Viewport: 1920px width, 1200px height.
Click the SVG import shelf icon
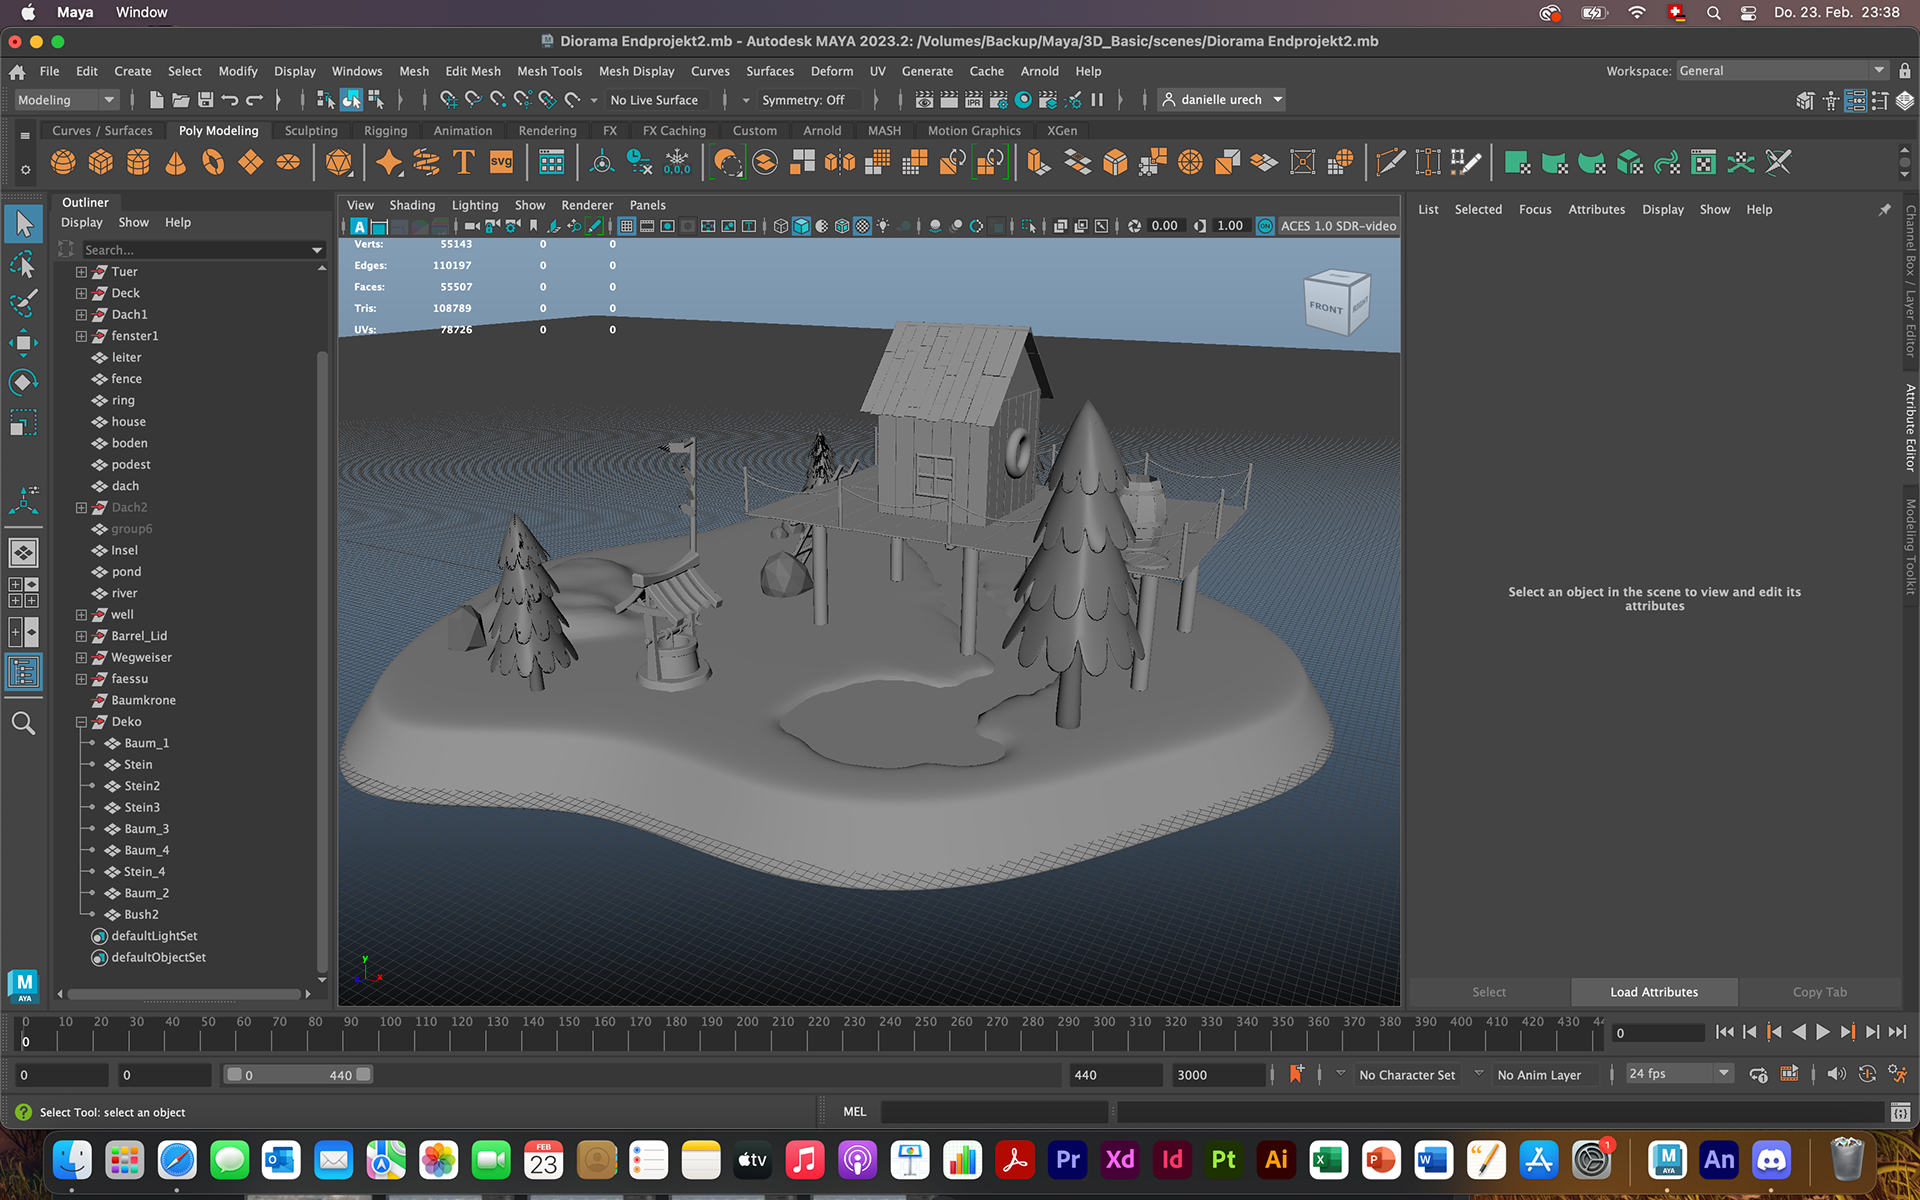(501, 162)
